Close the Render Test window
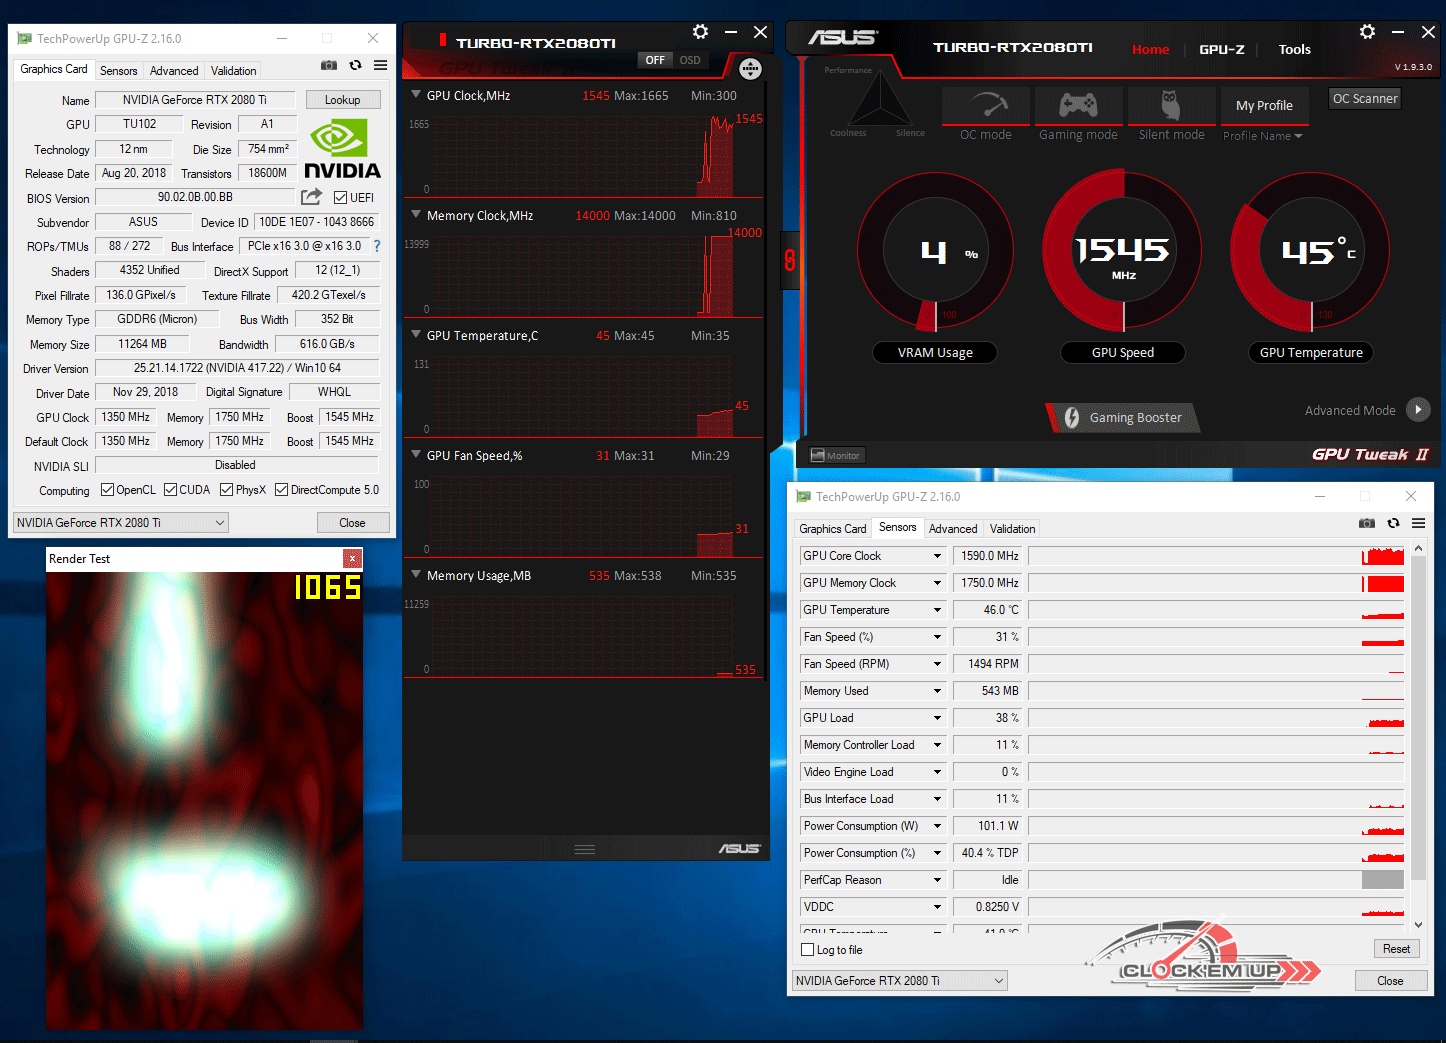The height and width of the screenshot is (1043, 1446). point(352,558)
